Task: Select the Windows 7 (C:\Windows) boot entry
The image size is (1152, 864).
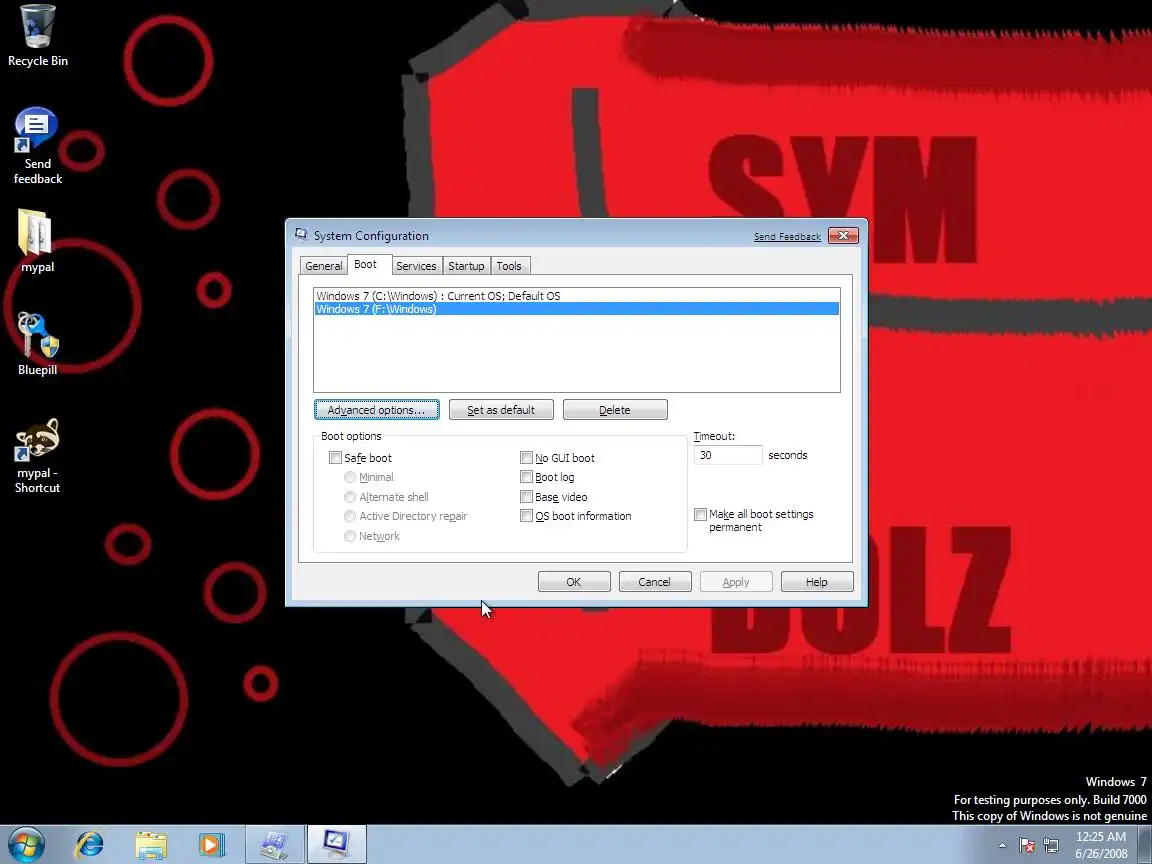Action: click(577, 296)
